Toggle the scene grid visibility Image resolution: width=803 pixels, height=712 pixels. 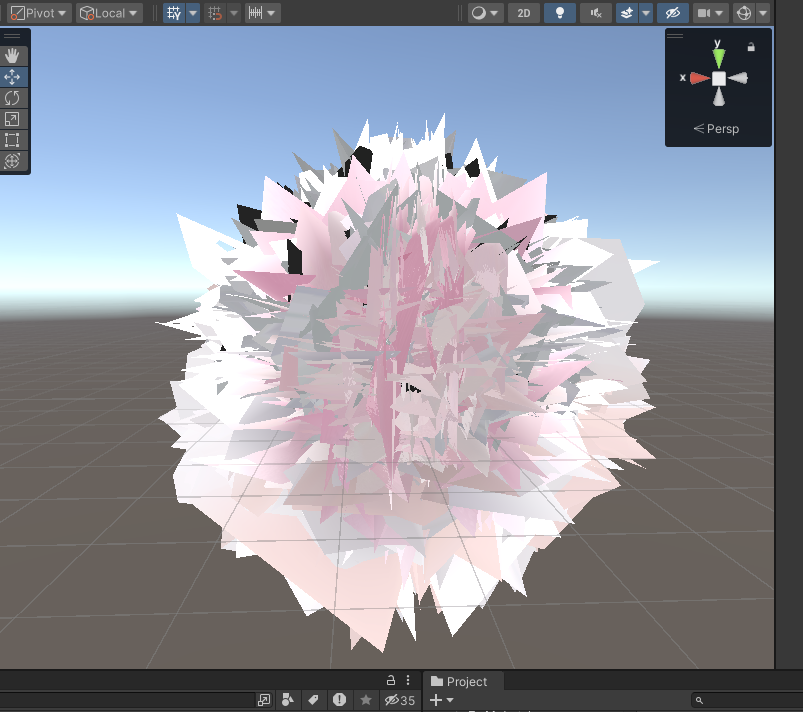(x=174, y=13)
